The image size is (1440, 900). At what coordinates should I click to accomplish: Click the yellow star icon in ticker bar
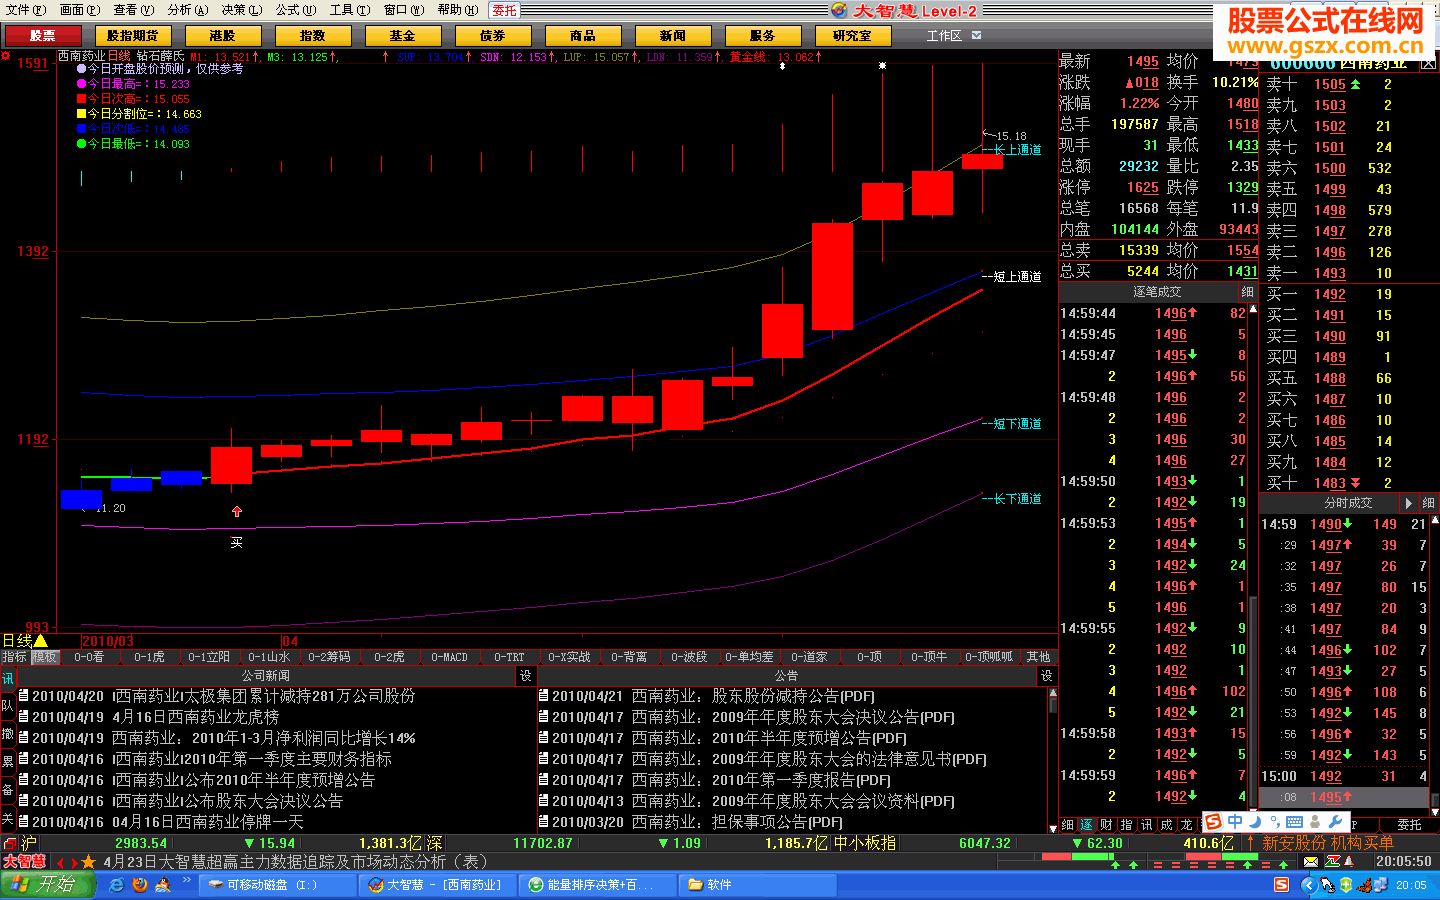coord(88,862)
